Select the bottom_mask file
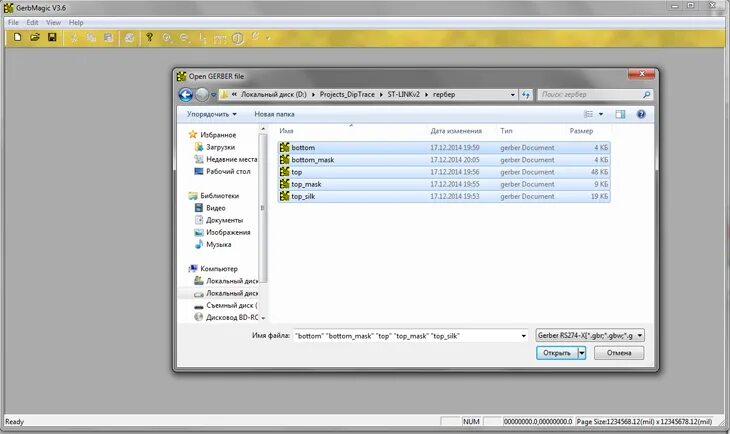 click(444, 160)
